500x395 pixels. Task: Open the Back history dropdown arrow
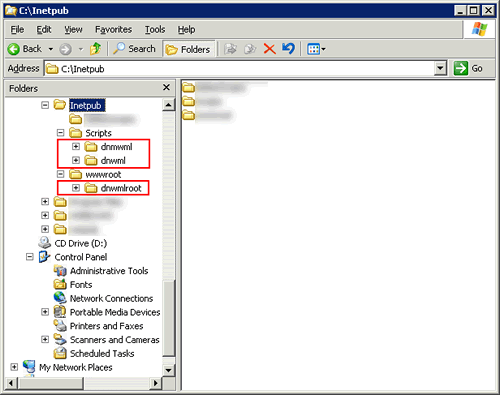[51, 49]
